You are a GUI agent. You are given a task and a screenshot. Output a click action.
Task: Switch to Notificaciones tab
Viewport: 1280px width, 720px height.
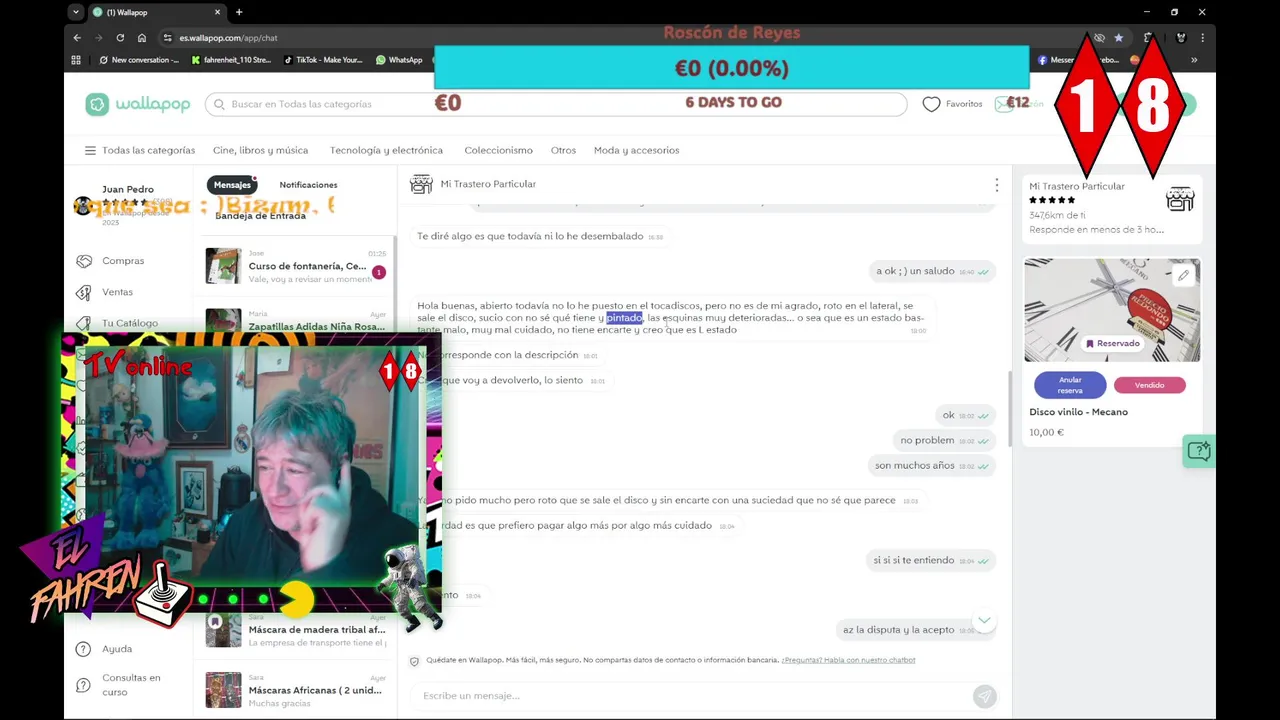click(x=308, y=185)
